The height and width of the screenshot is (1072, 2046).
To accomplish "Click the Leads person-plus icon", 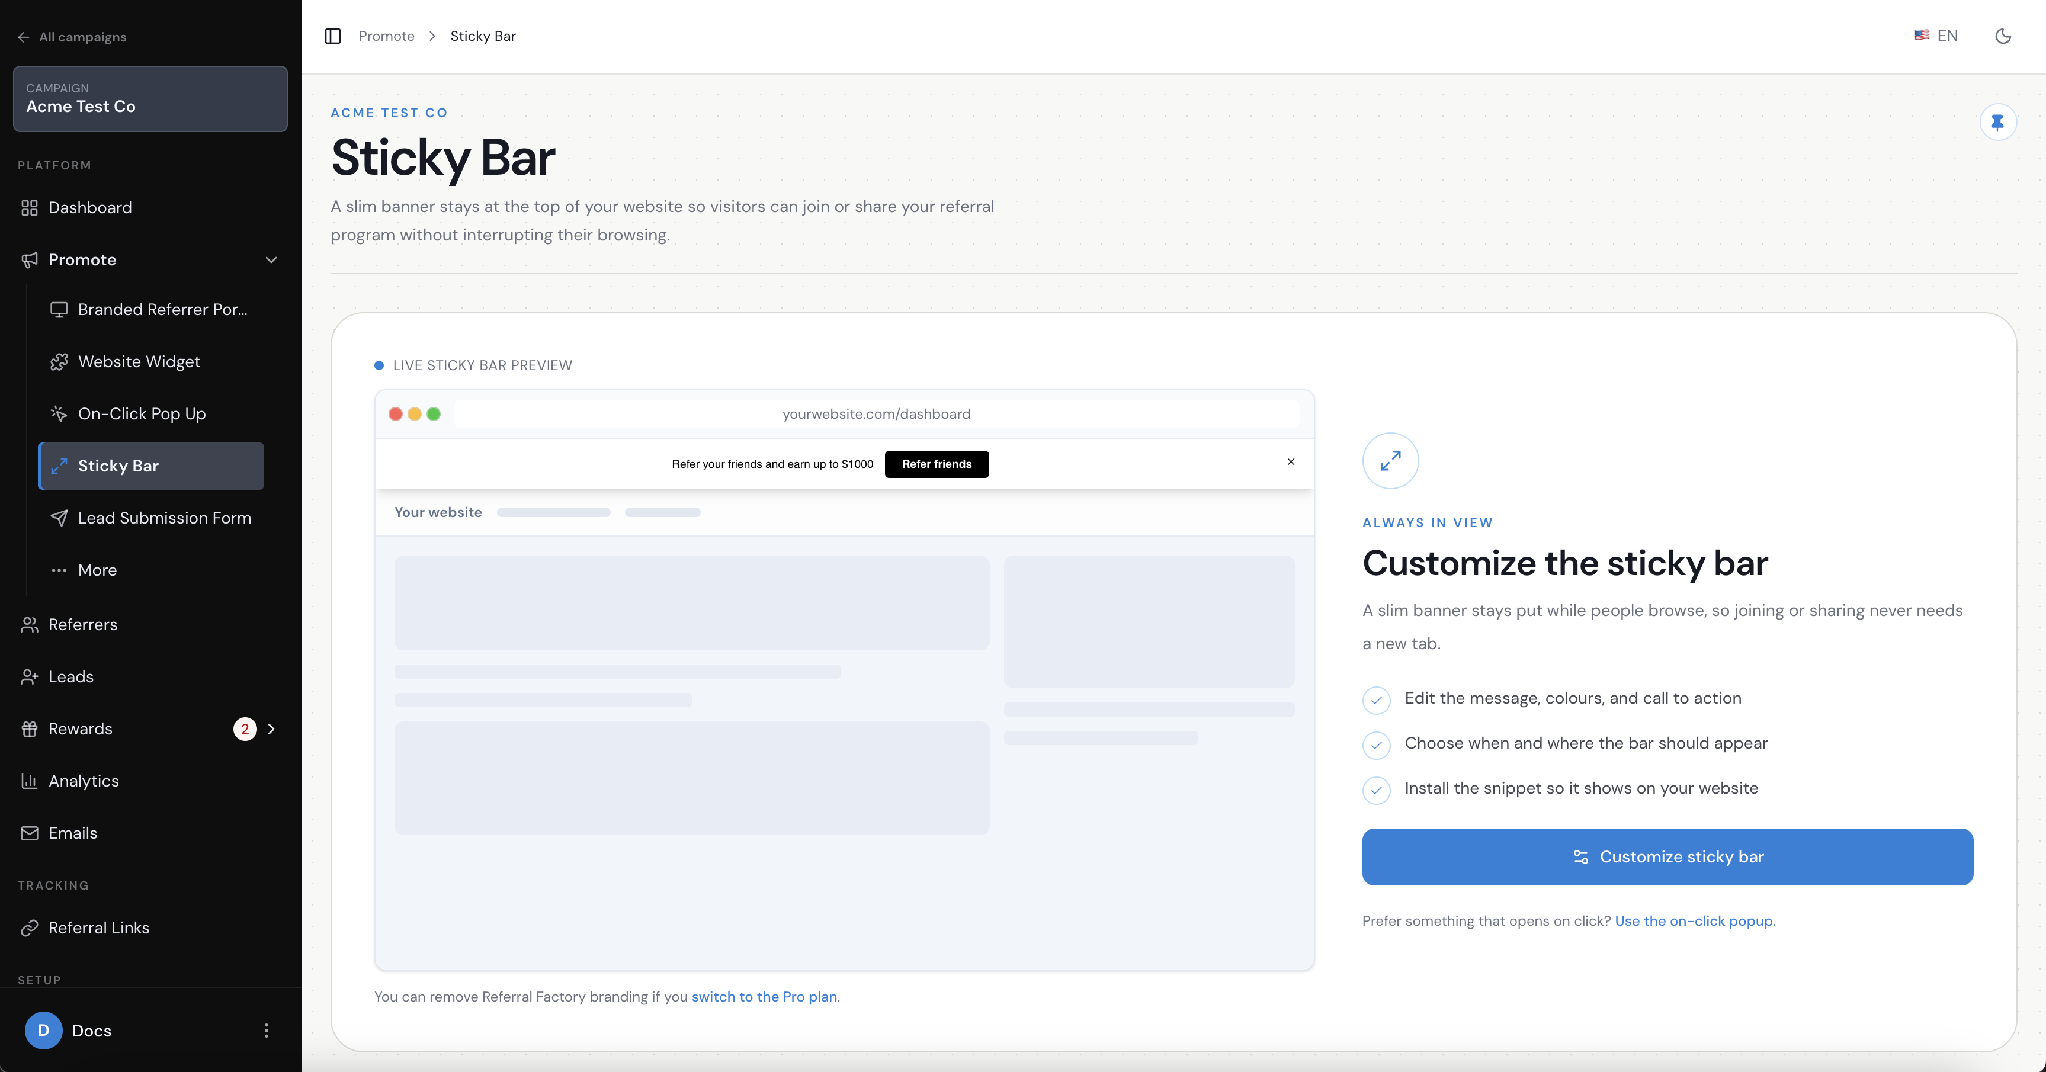I will 29,677.
